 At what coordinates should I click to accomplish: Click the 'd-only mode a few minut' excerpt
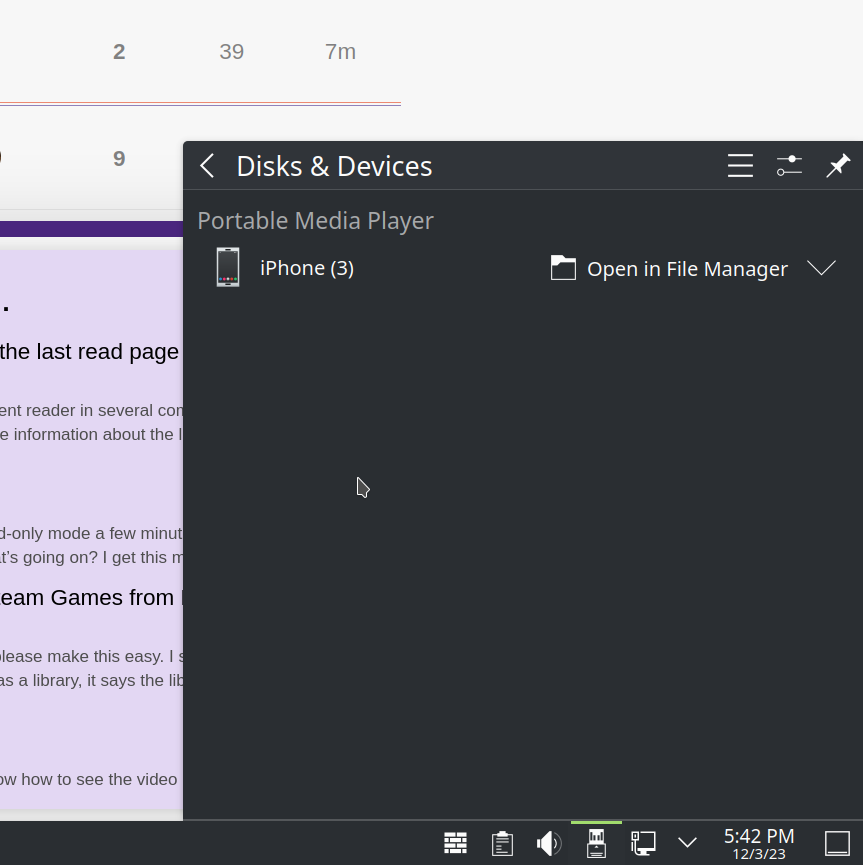pyautogui.click(x=91, y=533)
